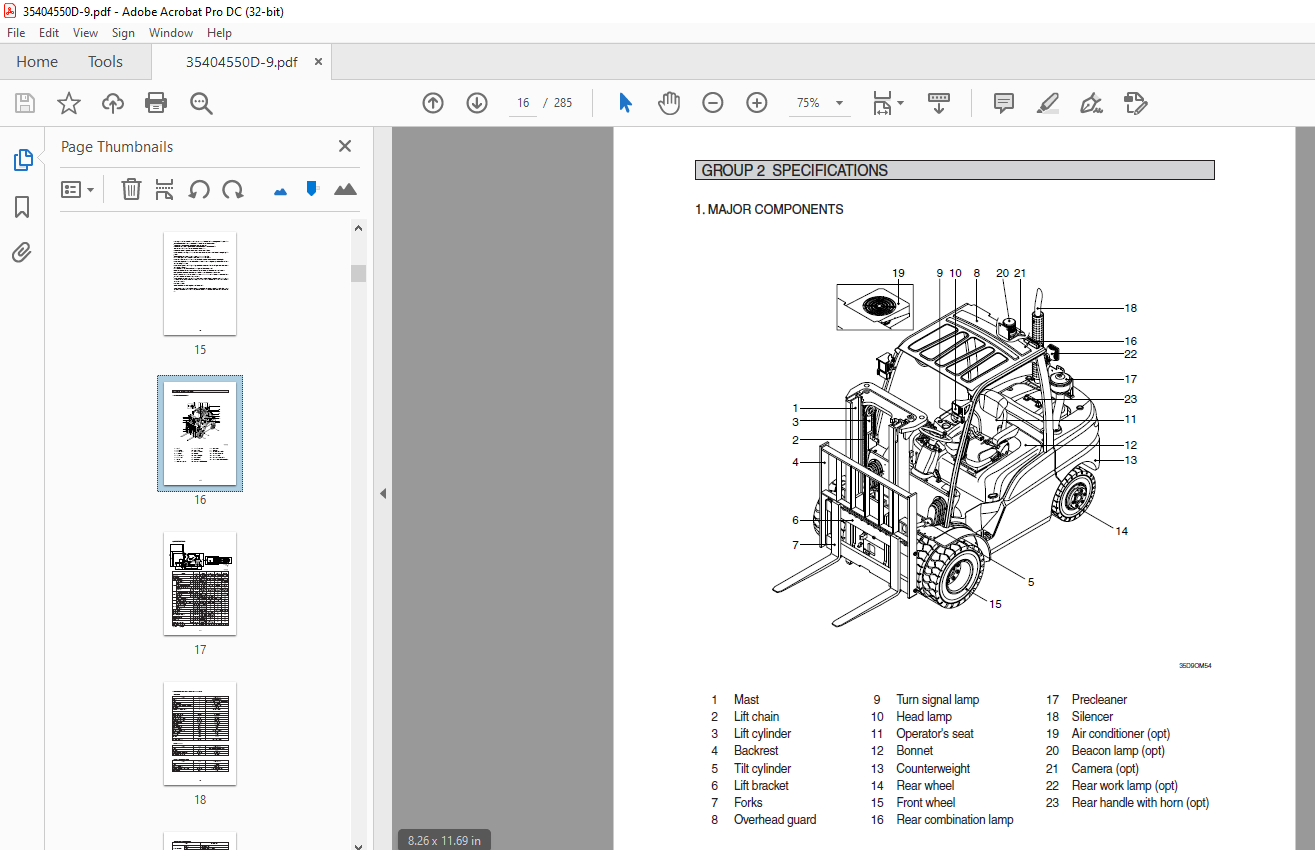Zoom in with the plus button
Image resolution: width=1315 pixels, height=850 pixels.
(757, 103)
